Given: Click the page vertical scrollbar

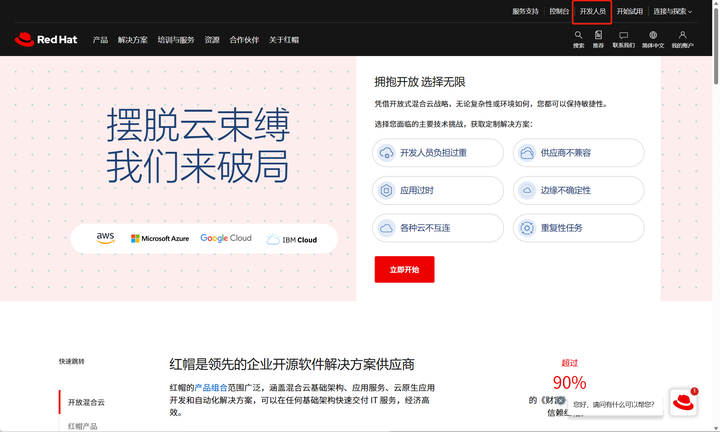Looking at the screenshot, I should click(716, 46).
